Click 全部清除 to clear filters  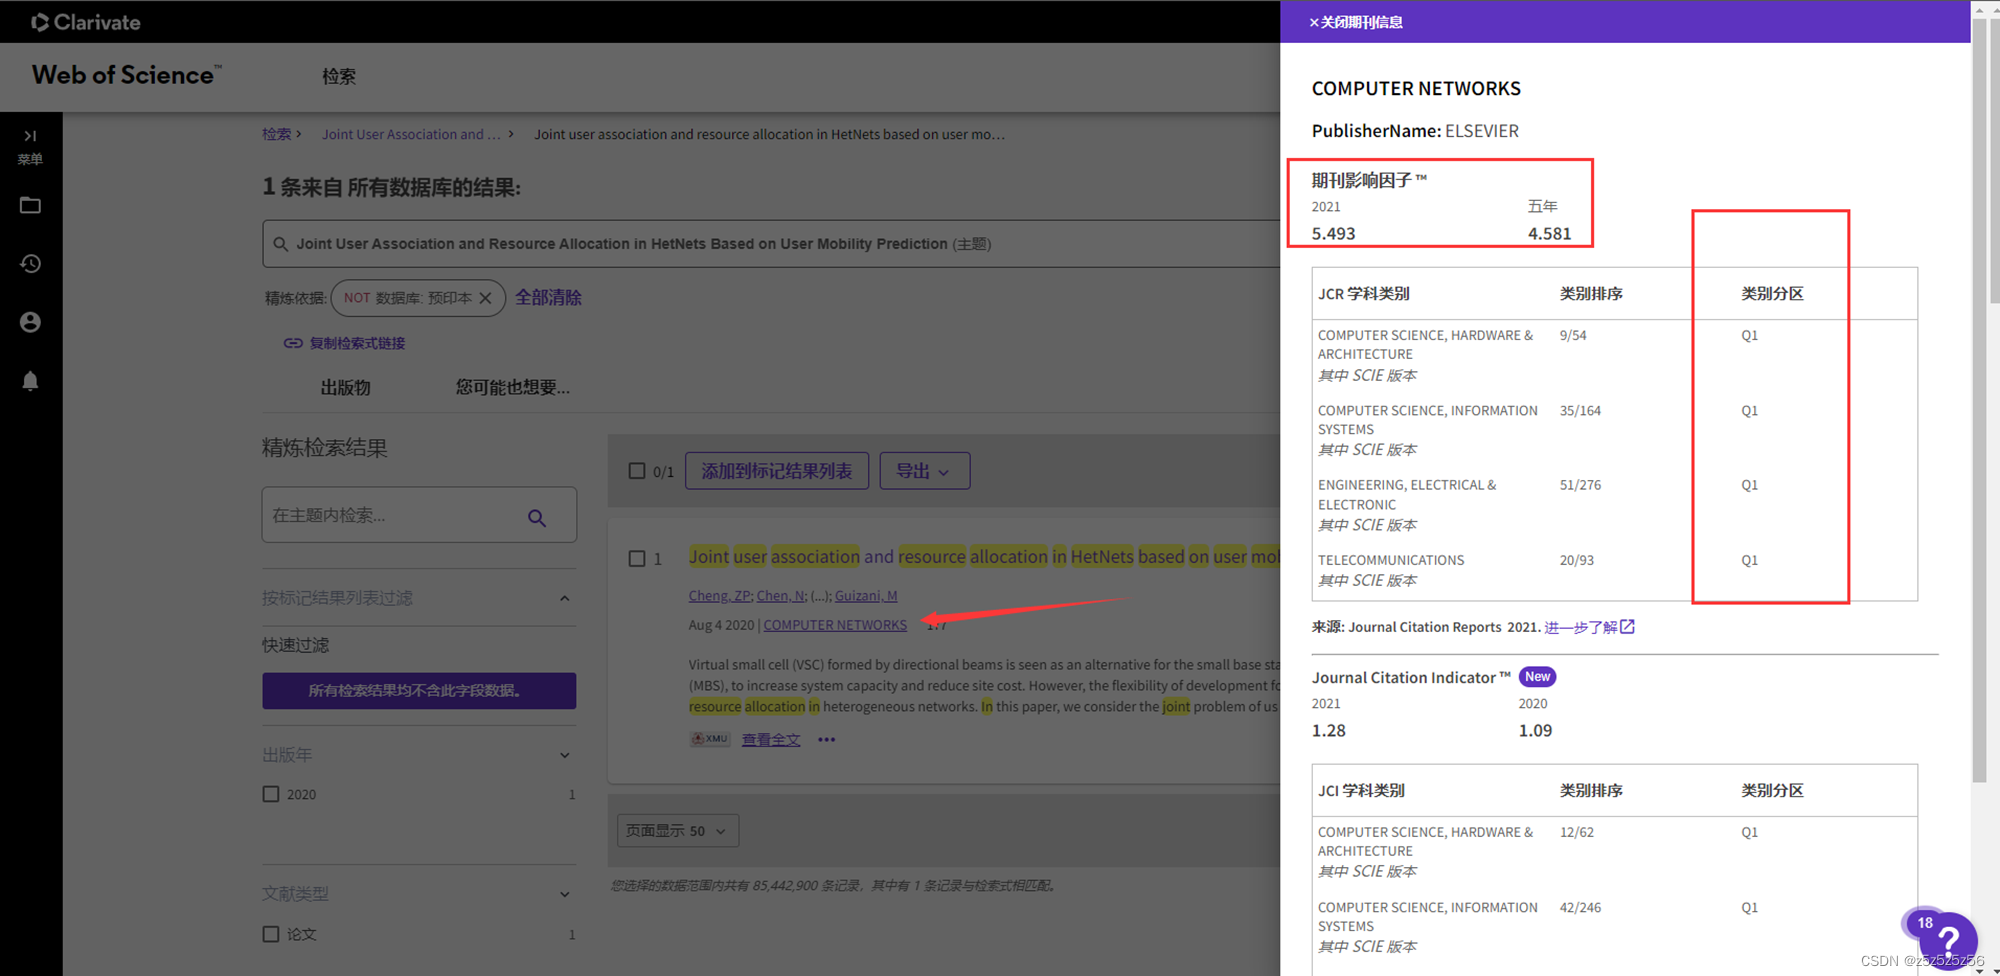click(548, 298)
